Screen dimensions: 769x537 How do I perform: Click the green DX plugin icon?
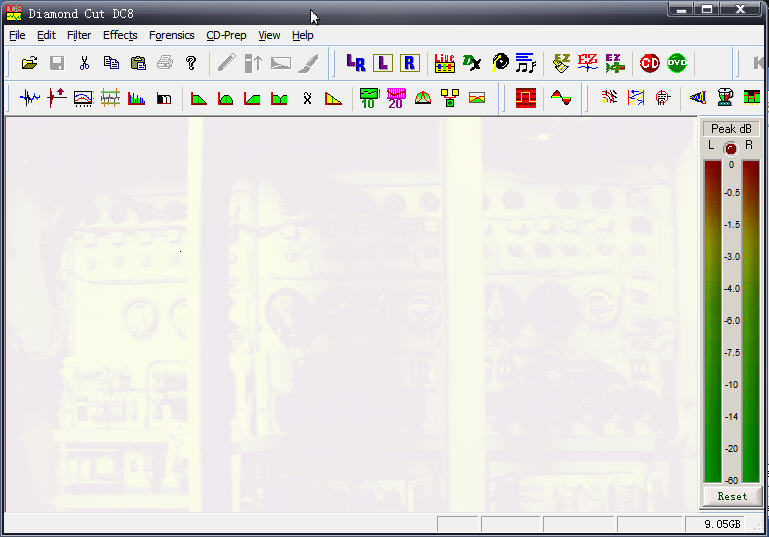coord(472,63)
